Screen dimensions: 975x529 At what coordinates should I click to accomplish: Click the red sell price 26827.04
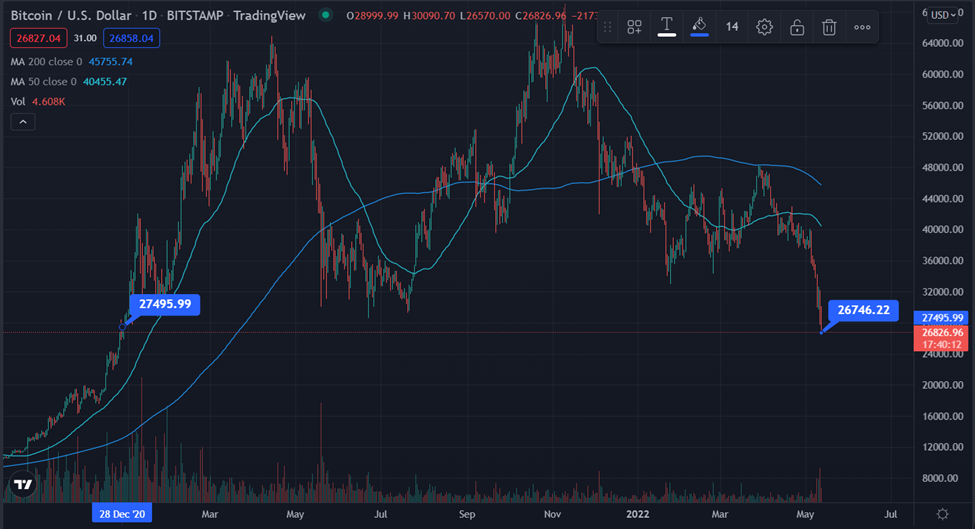39,39
